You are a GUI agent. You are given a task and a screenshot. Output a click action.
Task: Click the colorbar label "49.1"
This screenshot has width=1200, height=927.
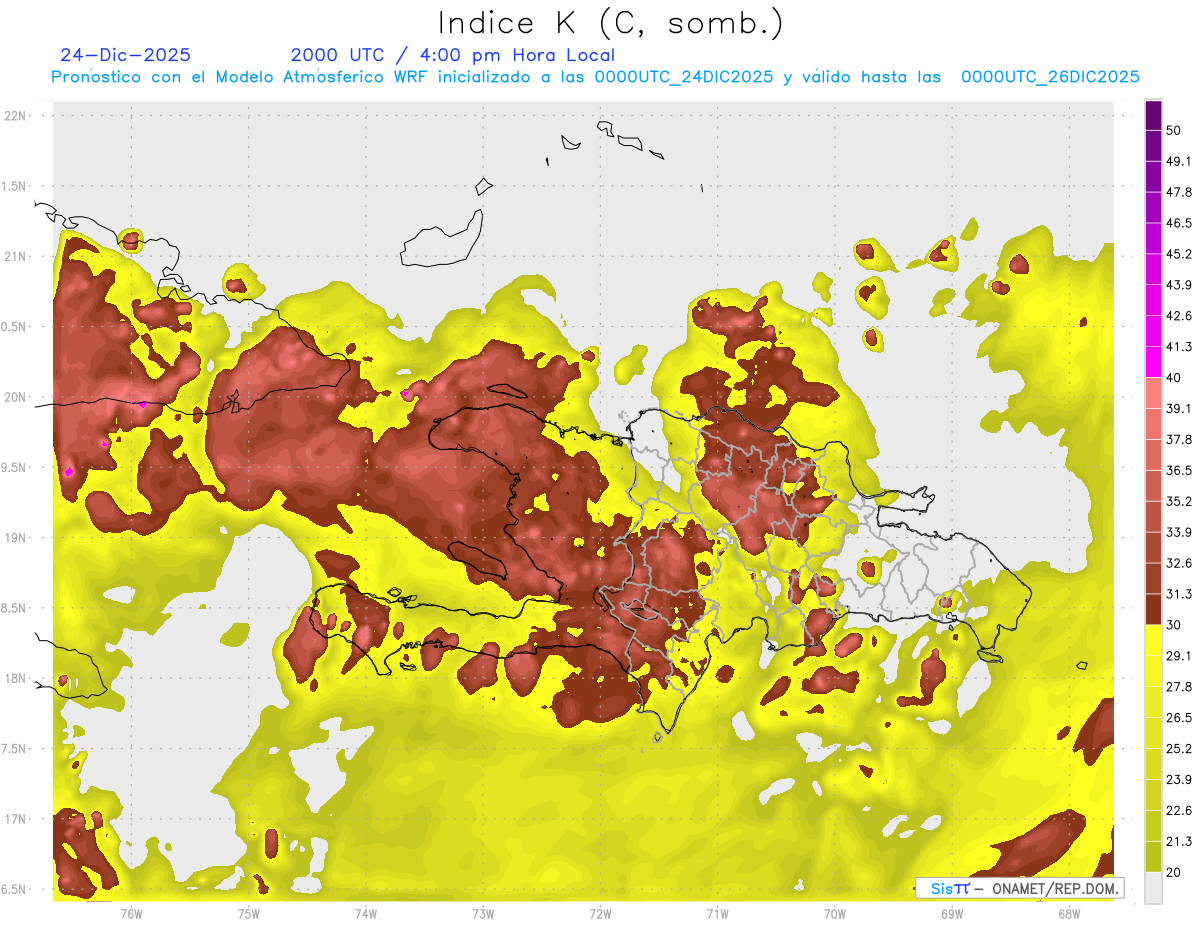(x=1179, y=161)
